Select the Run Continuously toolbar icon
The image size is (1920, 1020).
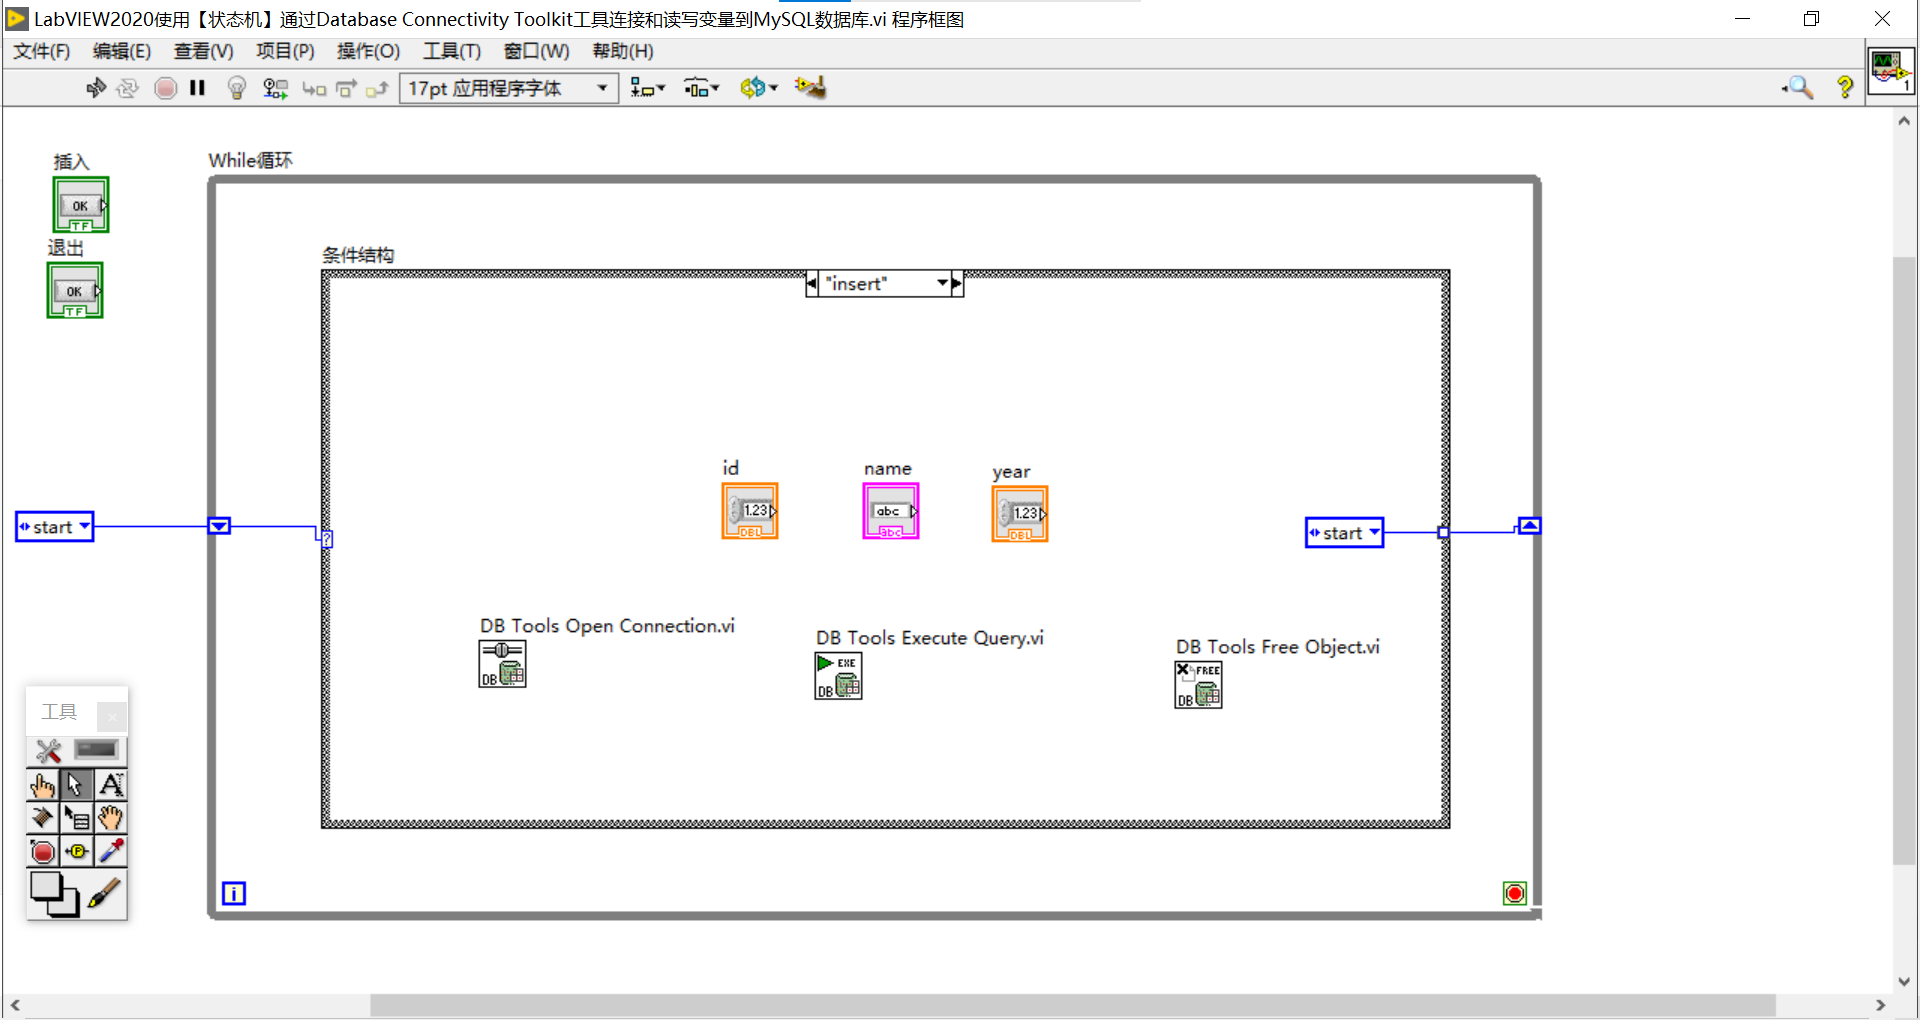(x=128, y=88)
